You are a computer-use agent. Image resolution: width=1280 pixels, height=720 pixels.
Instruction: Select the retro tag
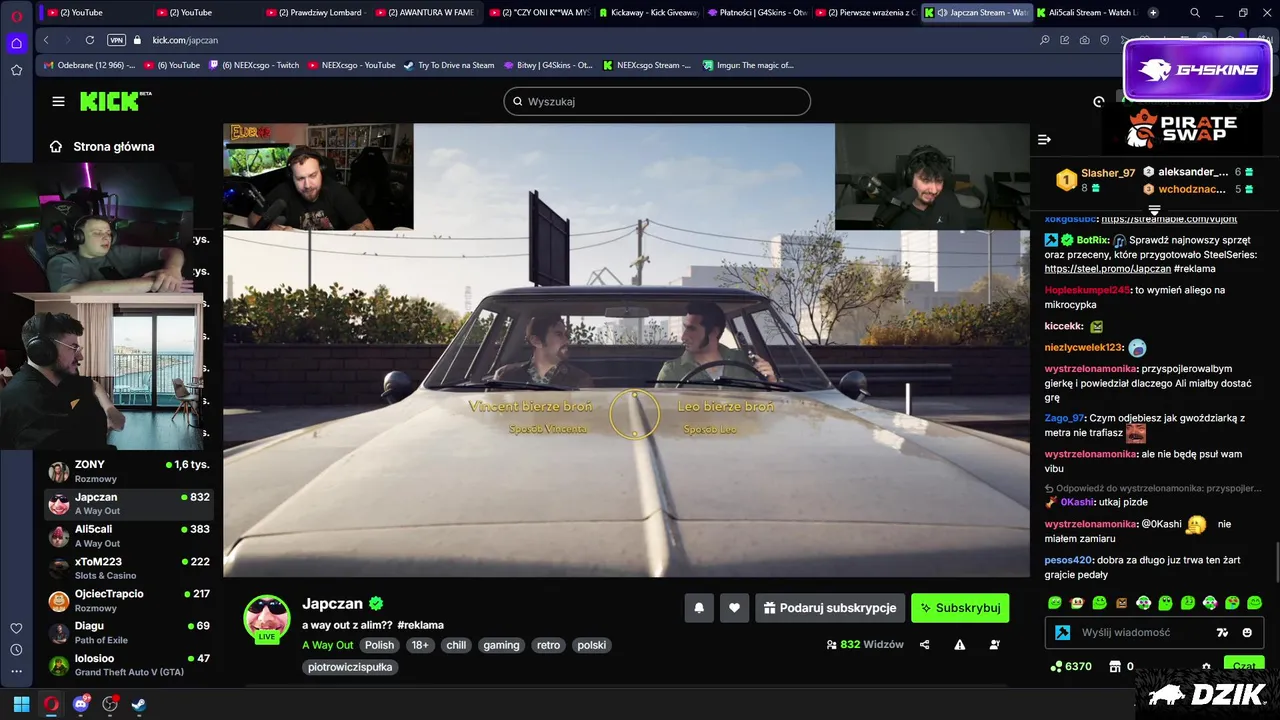pyautogui.click(x=548, y=645)
